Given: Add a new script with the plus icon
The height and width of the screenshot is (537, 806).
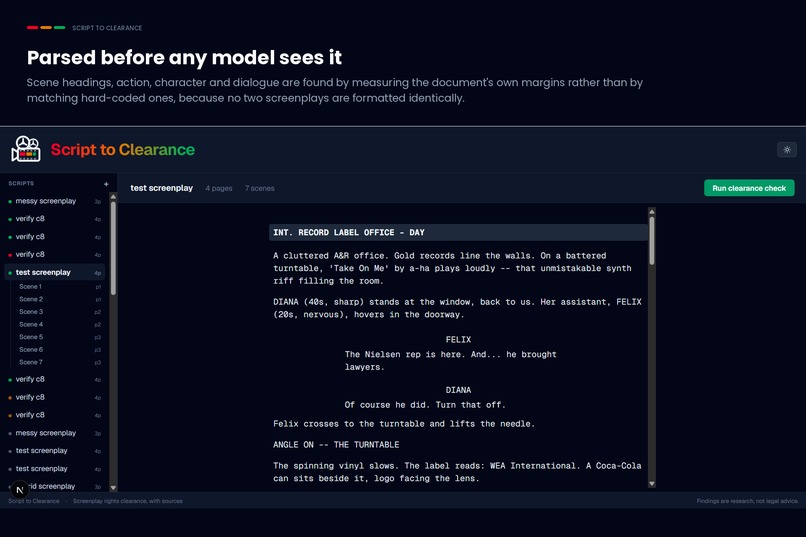Looking at the screenshot, I should tap(106, 184).
